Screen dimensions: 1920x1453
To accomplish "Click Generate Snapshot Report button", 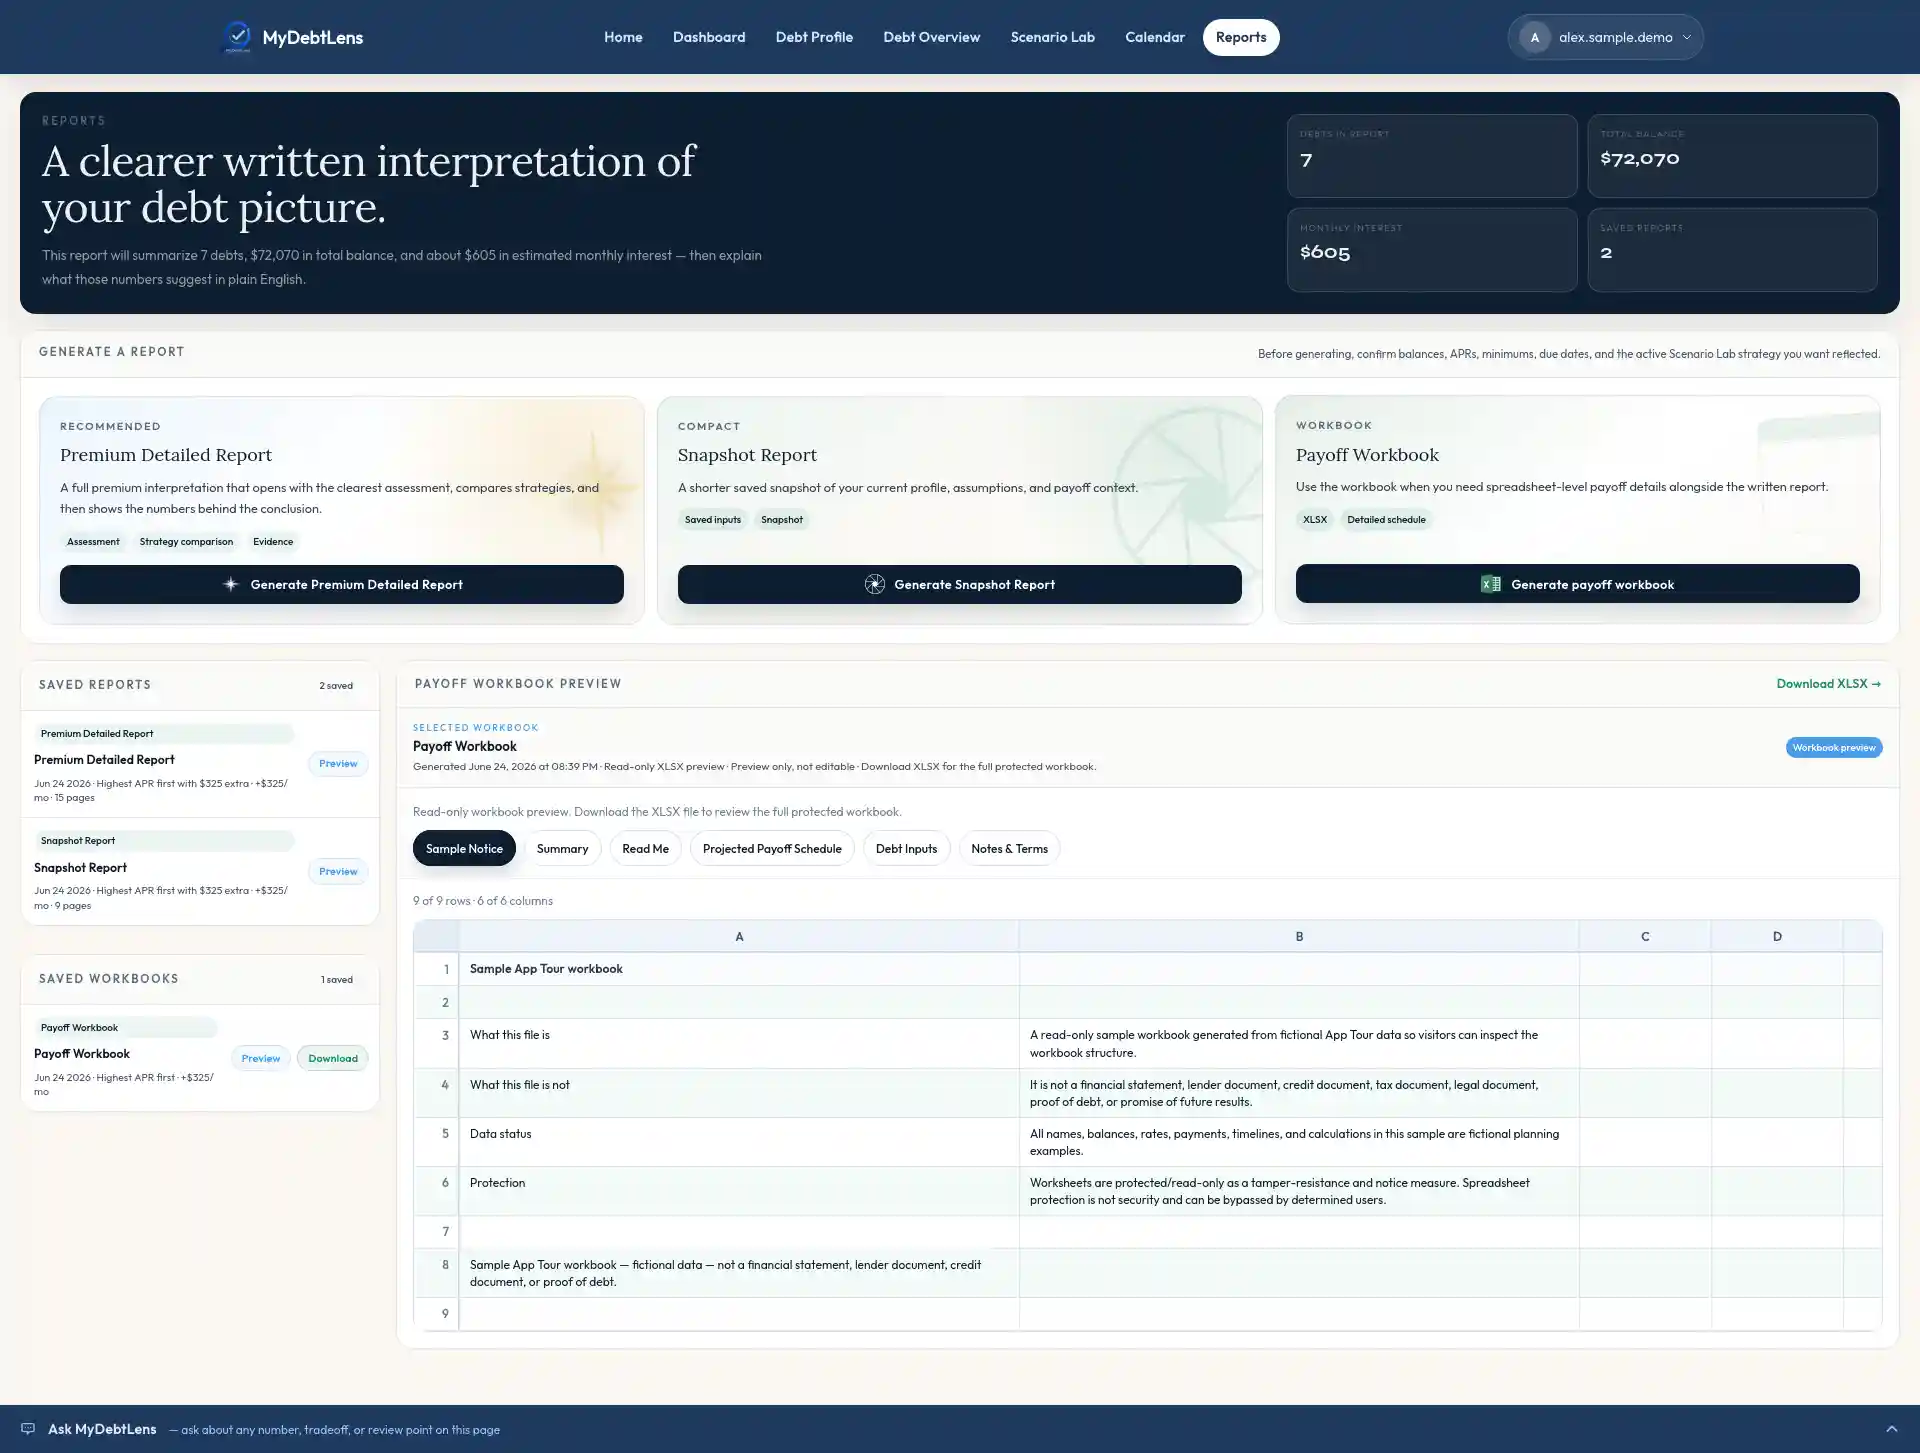I will pyautogui.click(x=960, y=584).
